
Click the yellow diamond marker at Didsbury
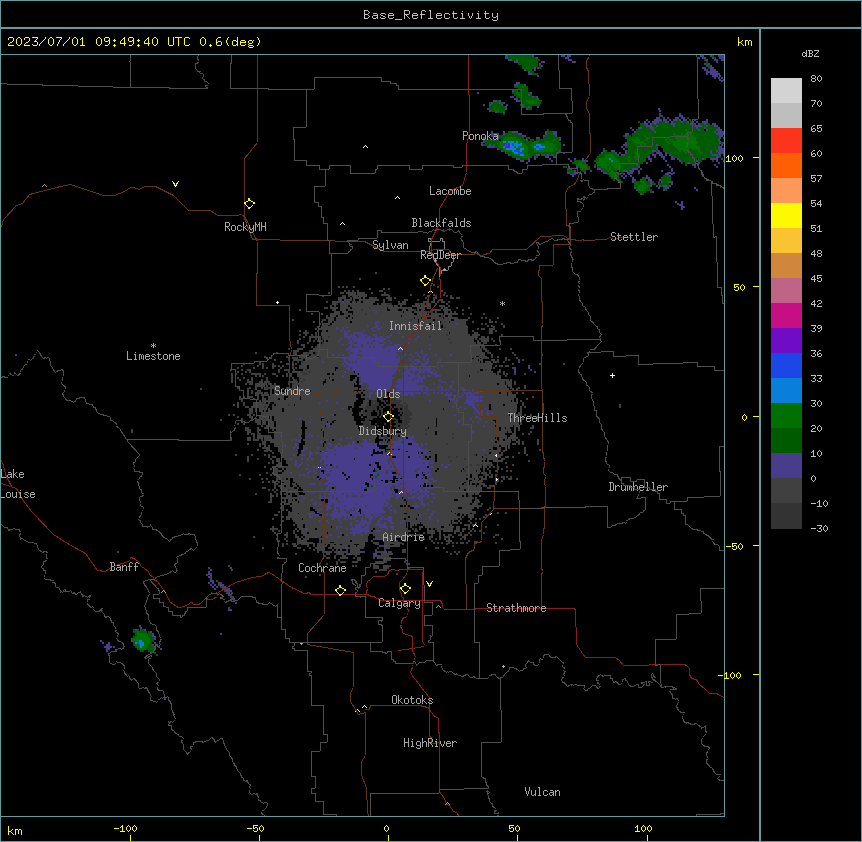click(388, 416)
